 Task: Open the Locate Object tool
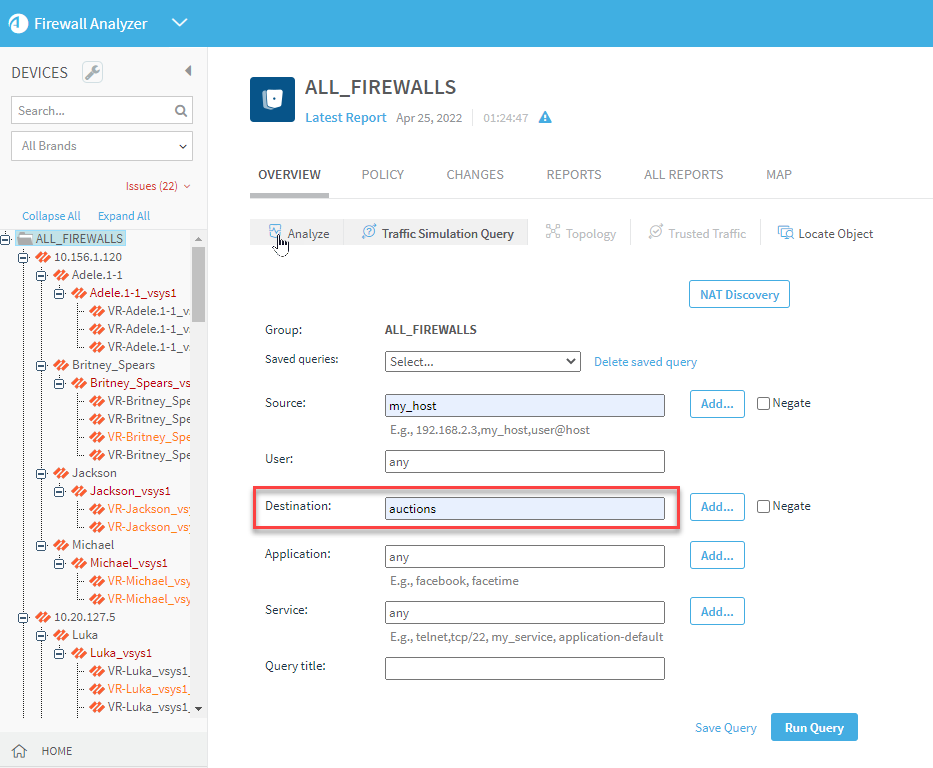[x=825, y=233]
